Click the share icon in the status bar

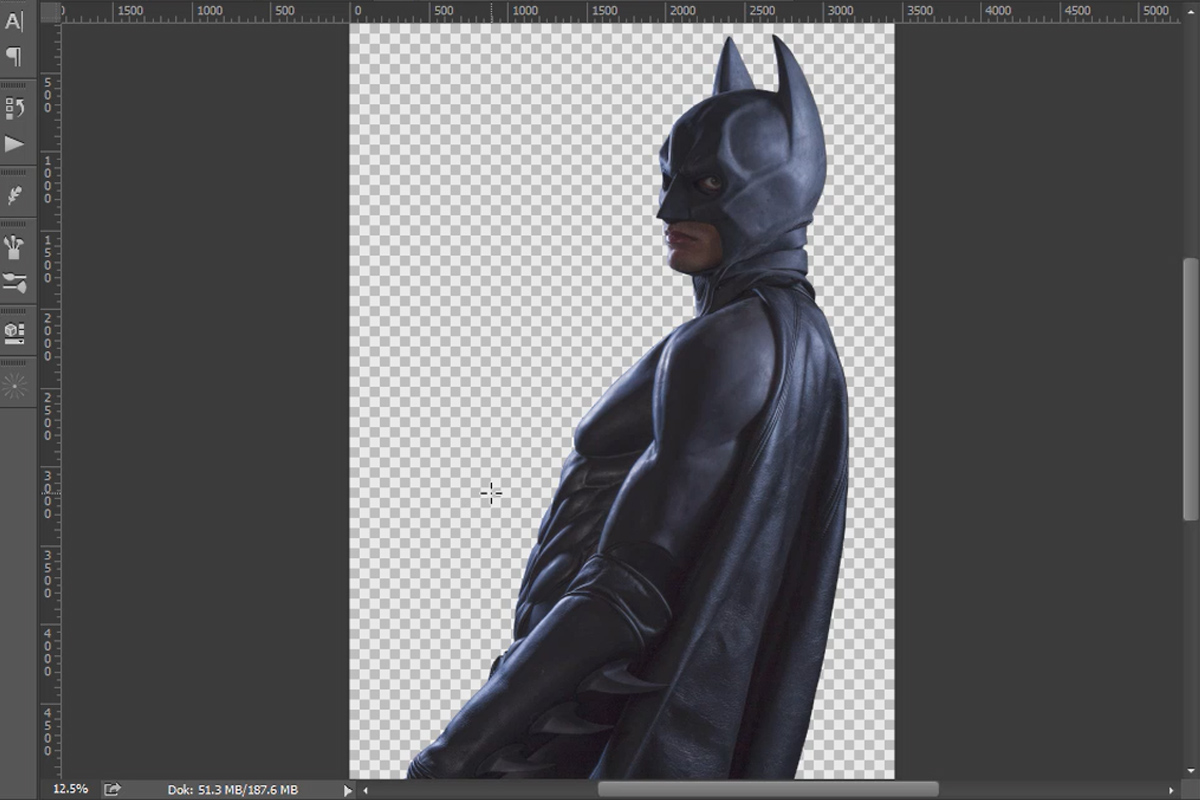[112, 789]
